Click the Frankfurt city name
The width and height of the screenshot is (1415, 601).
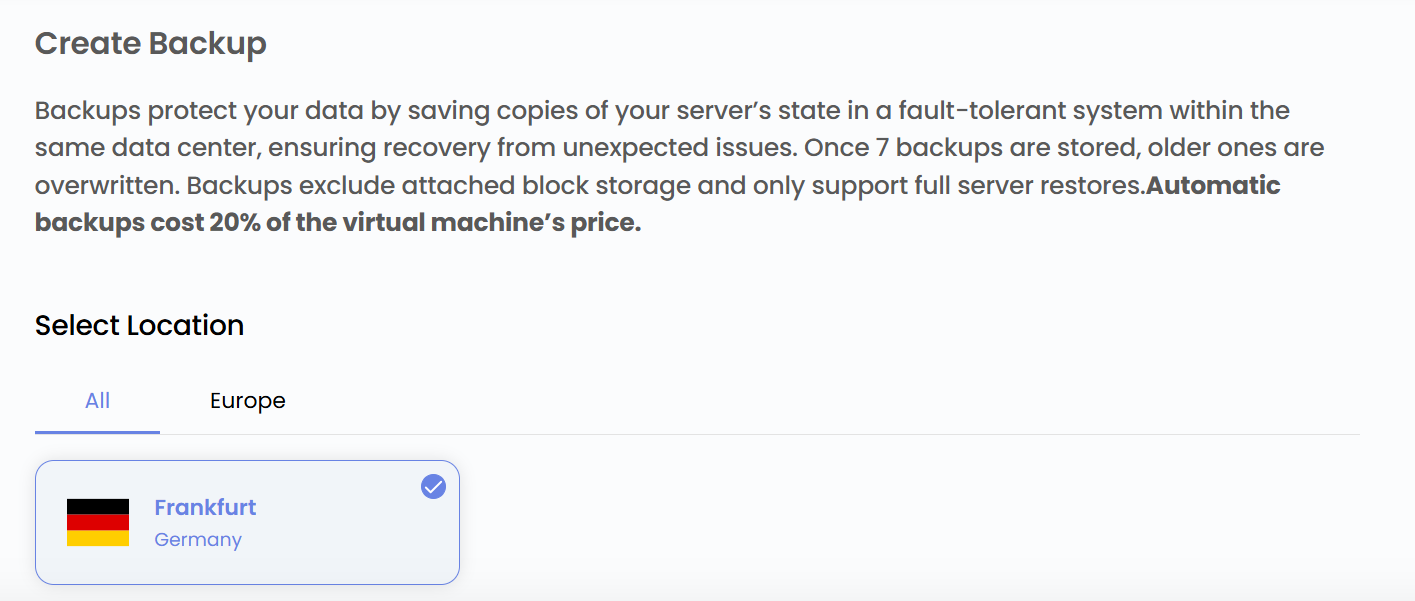[205, 507]
